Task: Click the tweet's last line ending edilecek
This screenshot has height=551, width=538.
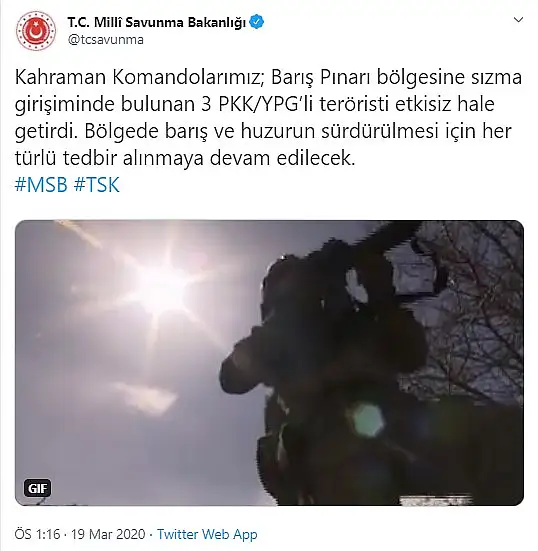Action: coord(185,158)
